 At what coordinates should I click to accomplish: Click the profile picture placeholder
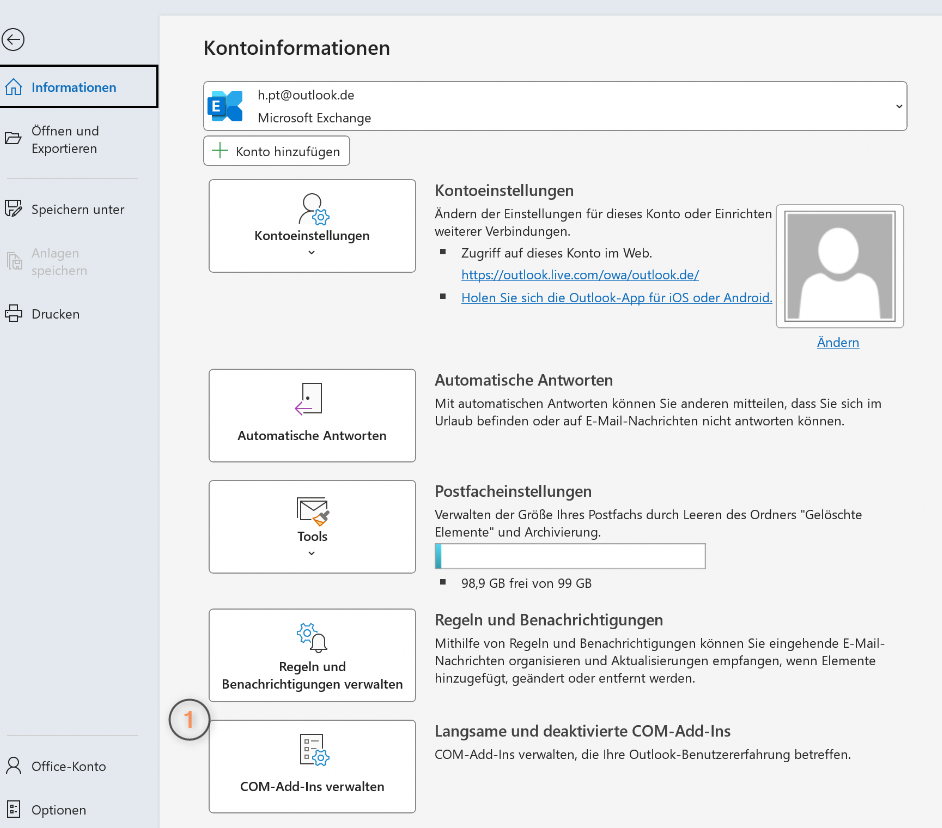pyautogui.click(x=840, y=266)
